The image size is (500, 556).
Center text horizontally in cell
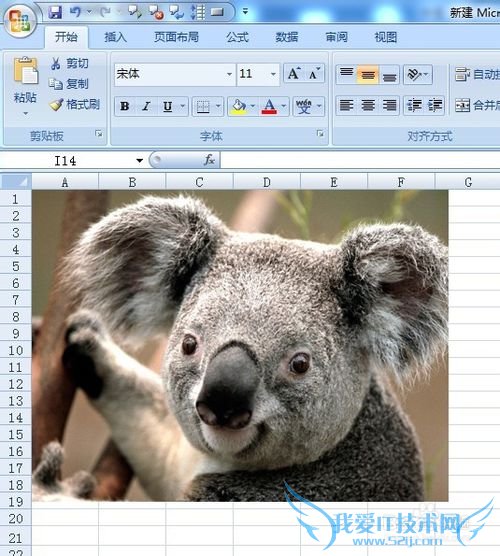(368, 105)
